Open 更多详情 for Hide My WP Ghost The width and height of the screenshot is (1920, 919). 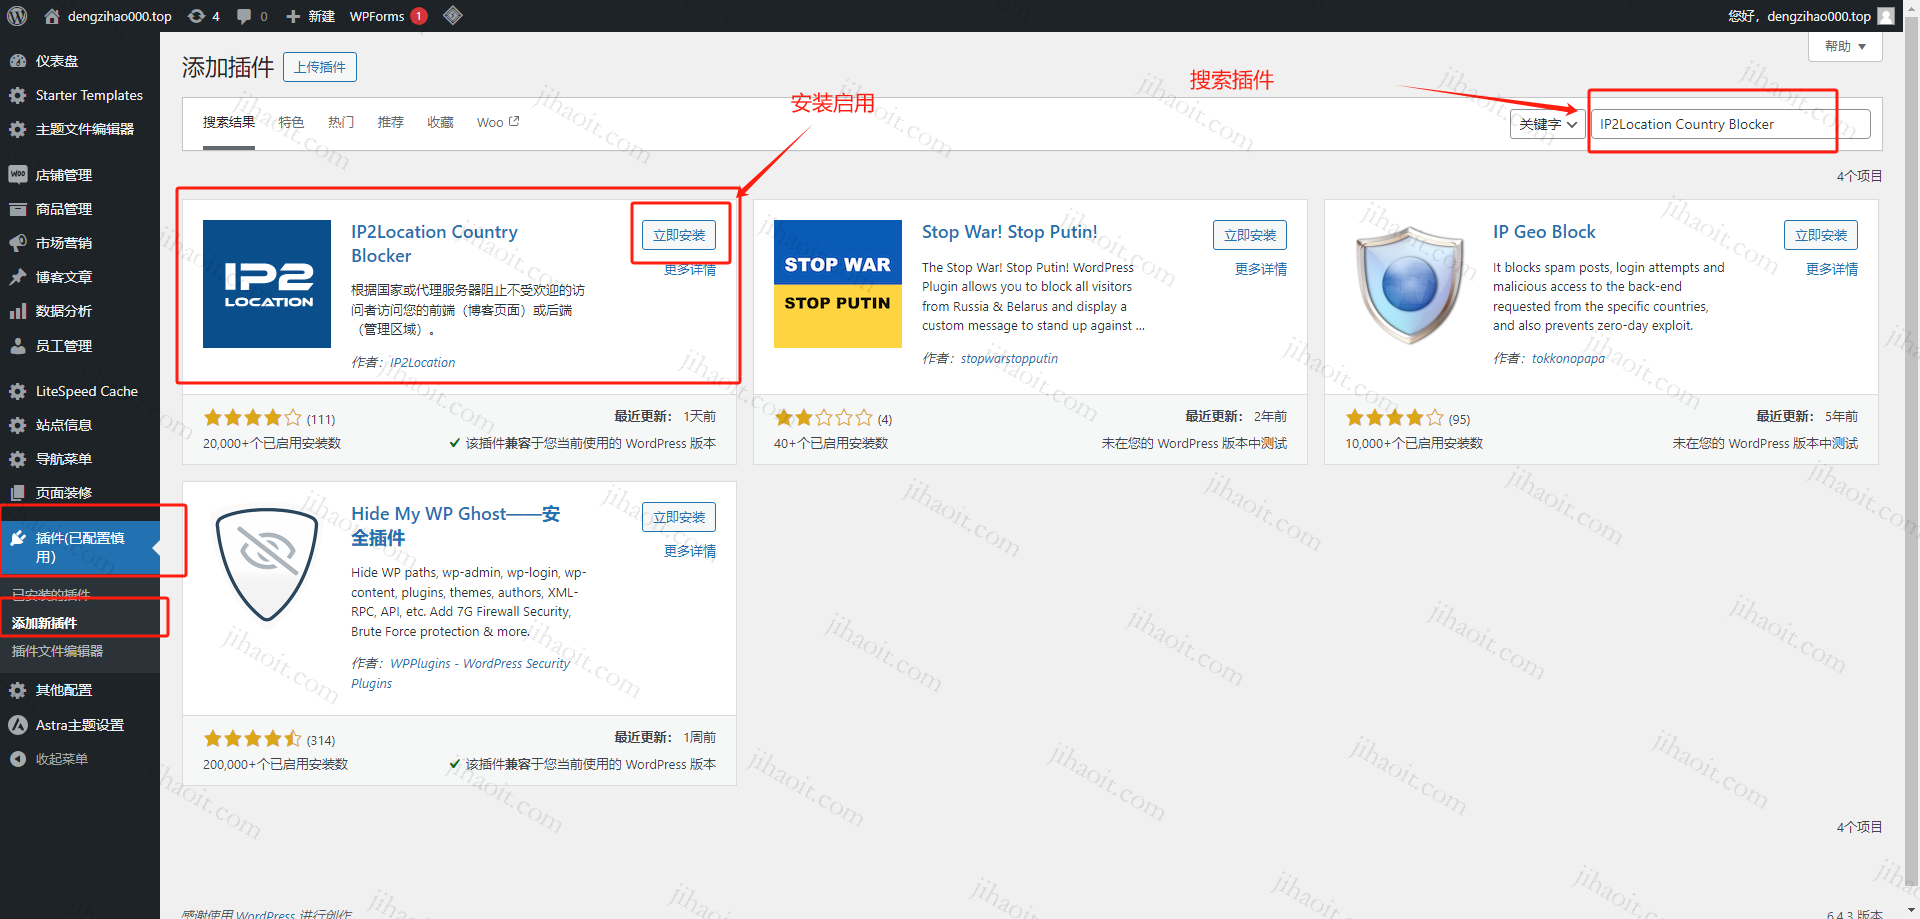[x=690, y=551]
